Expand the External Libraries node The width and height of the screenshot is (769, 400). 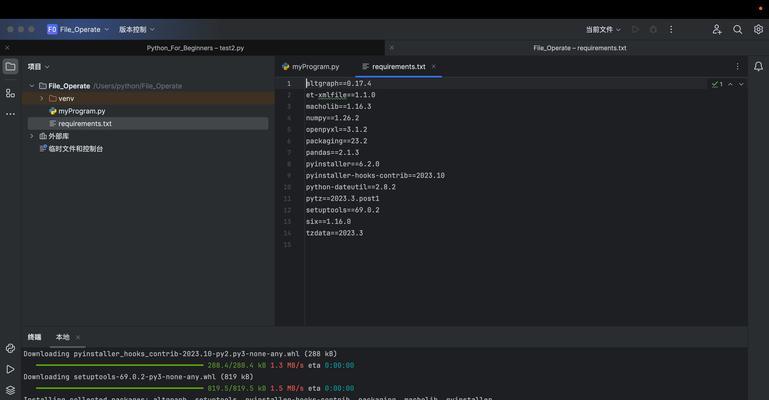32,136
